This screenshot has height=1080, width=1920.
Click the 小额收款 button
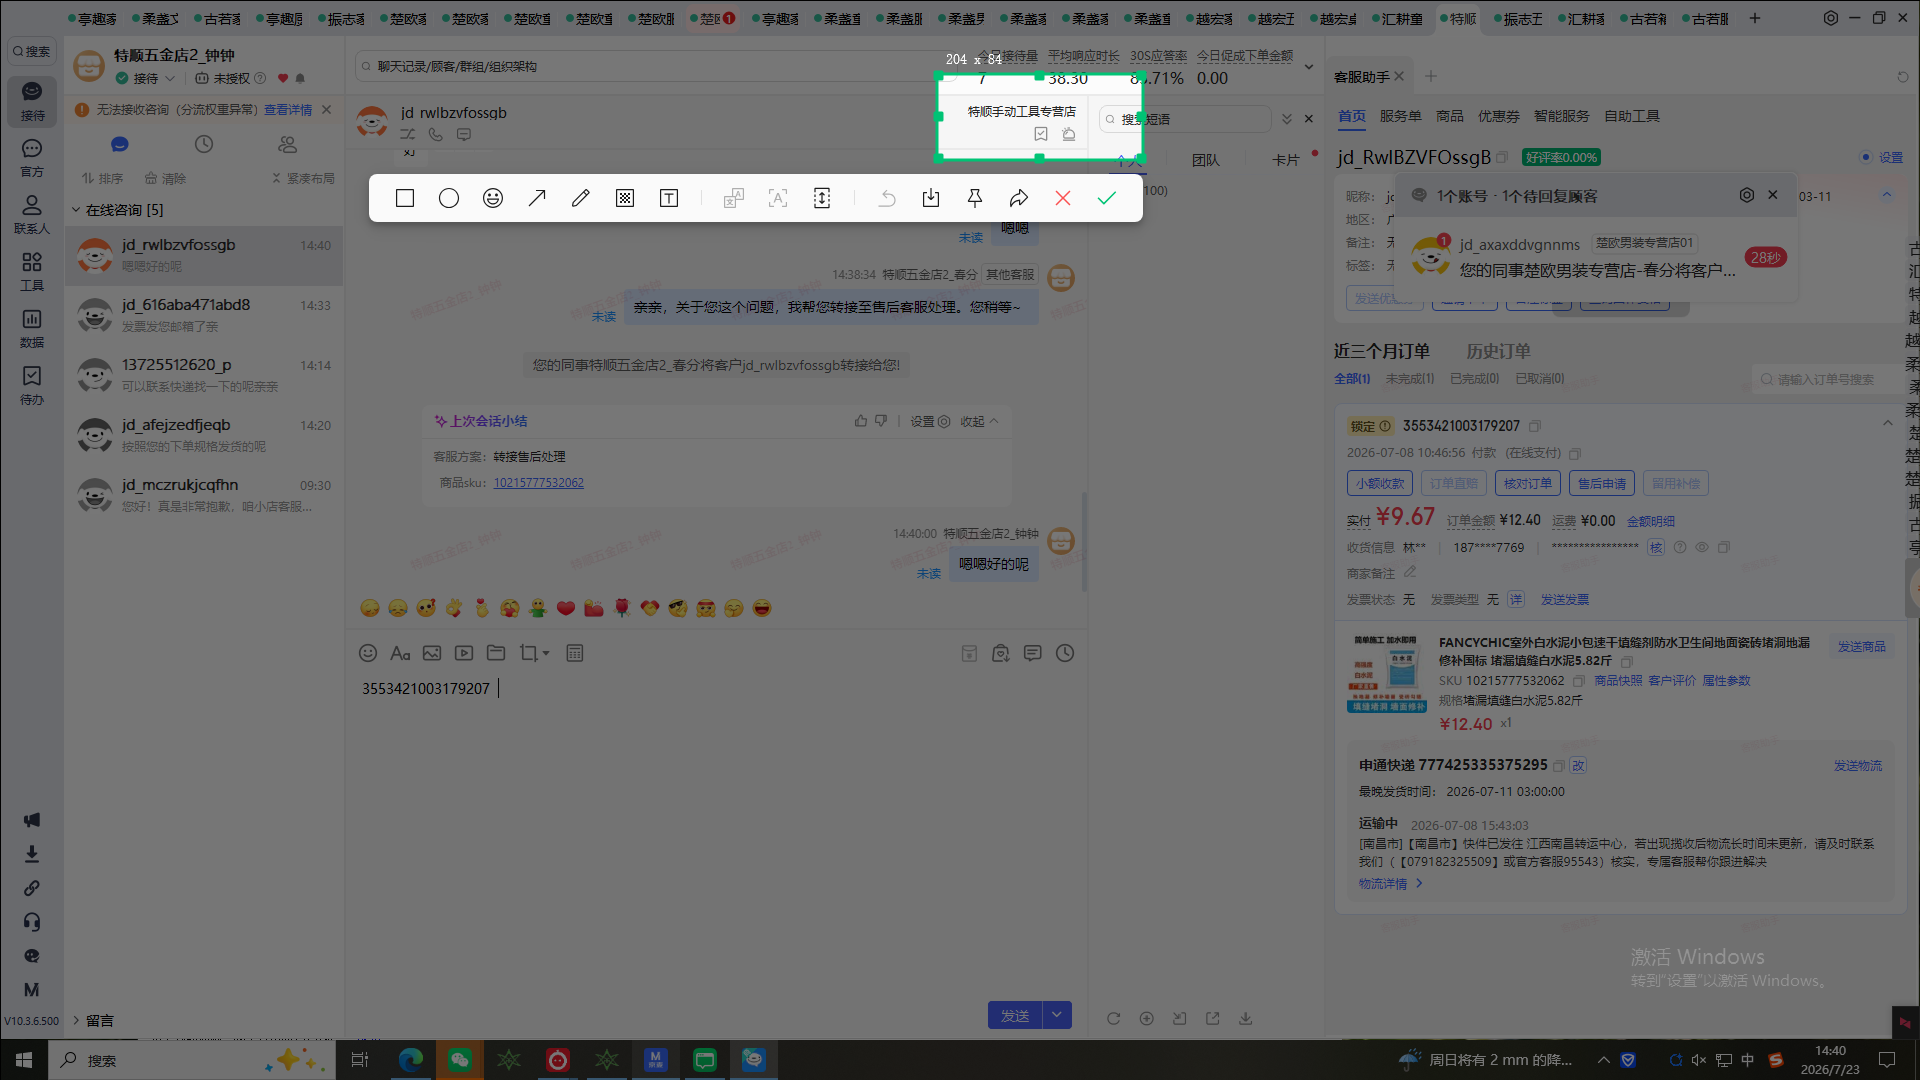(x=1380, y=484)
